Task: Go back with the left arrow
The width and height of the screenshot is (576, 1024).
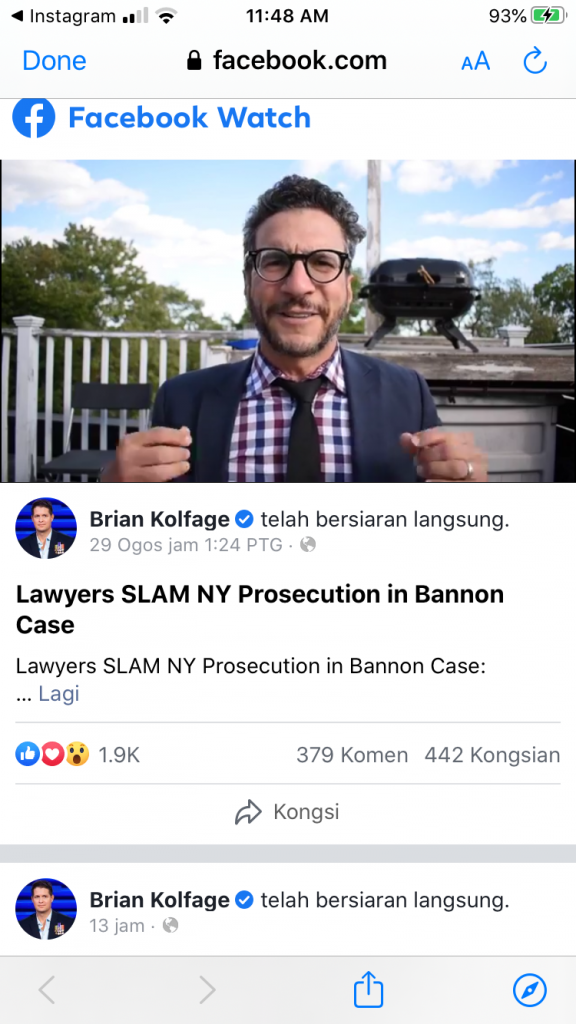Action: coord(46,990)
